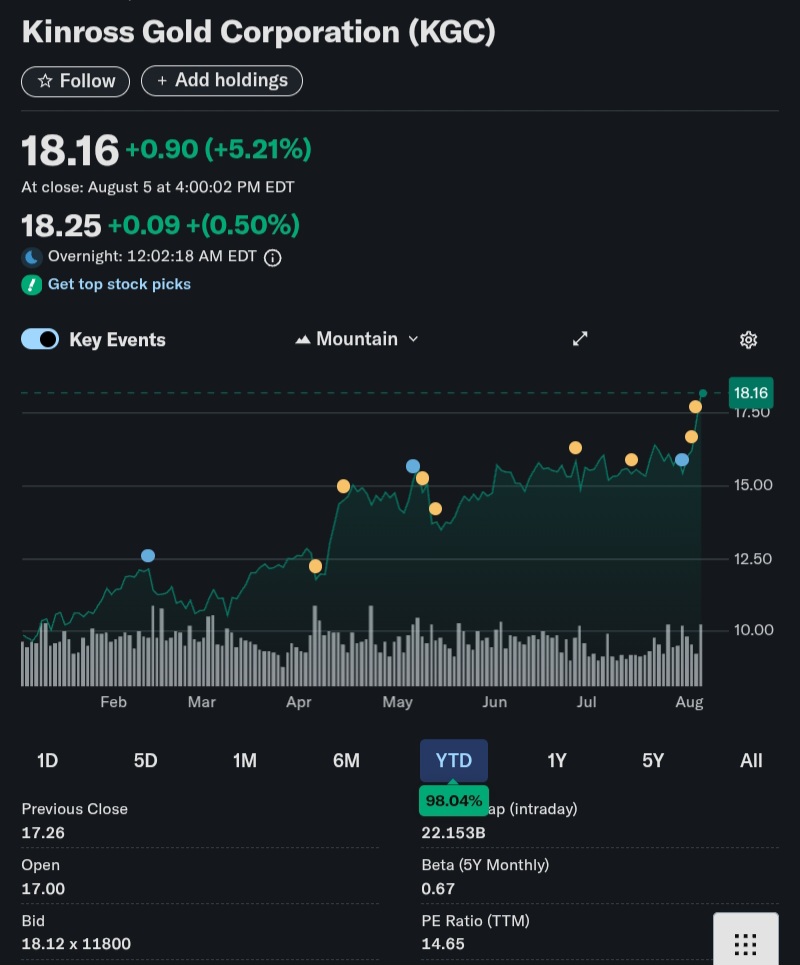Click the overnight moon icon
Screen dimensions: 800x965
point(32,257)
